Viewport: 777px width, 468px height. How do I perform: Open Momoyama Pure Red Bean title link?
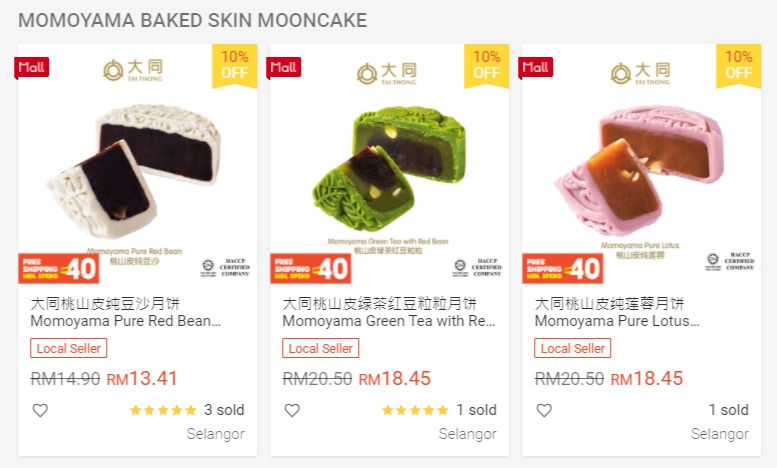(x=125, y=312)
